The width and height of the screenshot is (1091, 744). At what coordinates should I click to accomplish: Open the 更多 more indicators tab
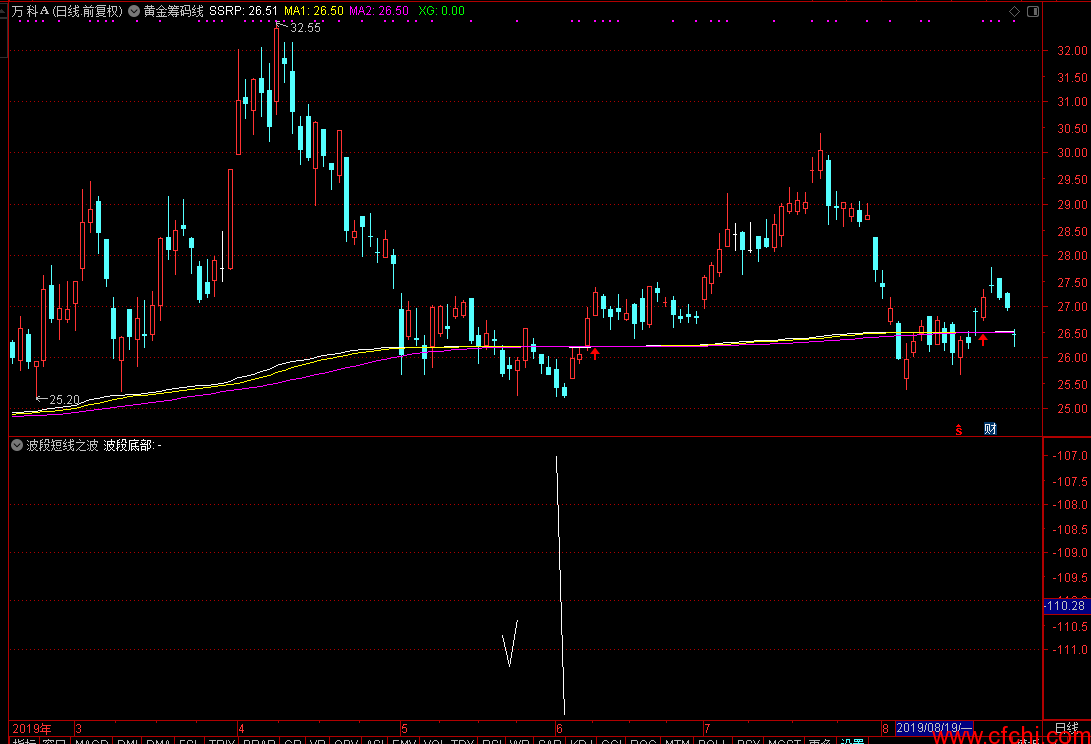(x=820, y=741)
